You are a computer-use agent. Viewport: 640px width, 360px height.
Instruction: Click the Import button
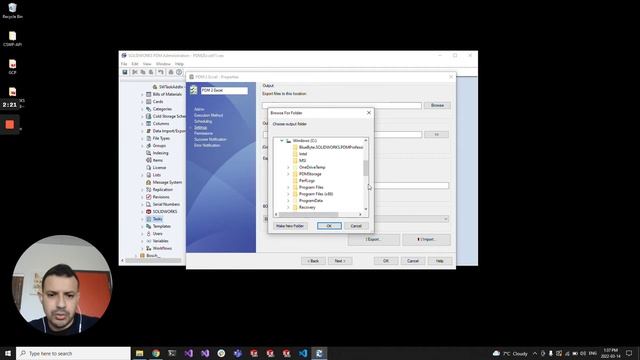pyautogui.click(x=427, y=240)
